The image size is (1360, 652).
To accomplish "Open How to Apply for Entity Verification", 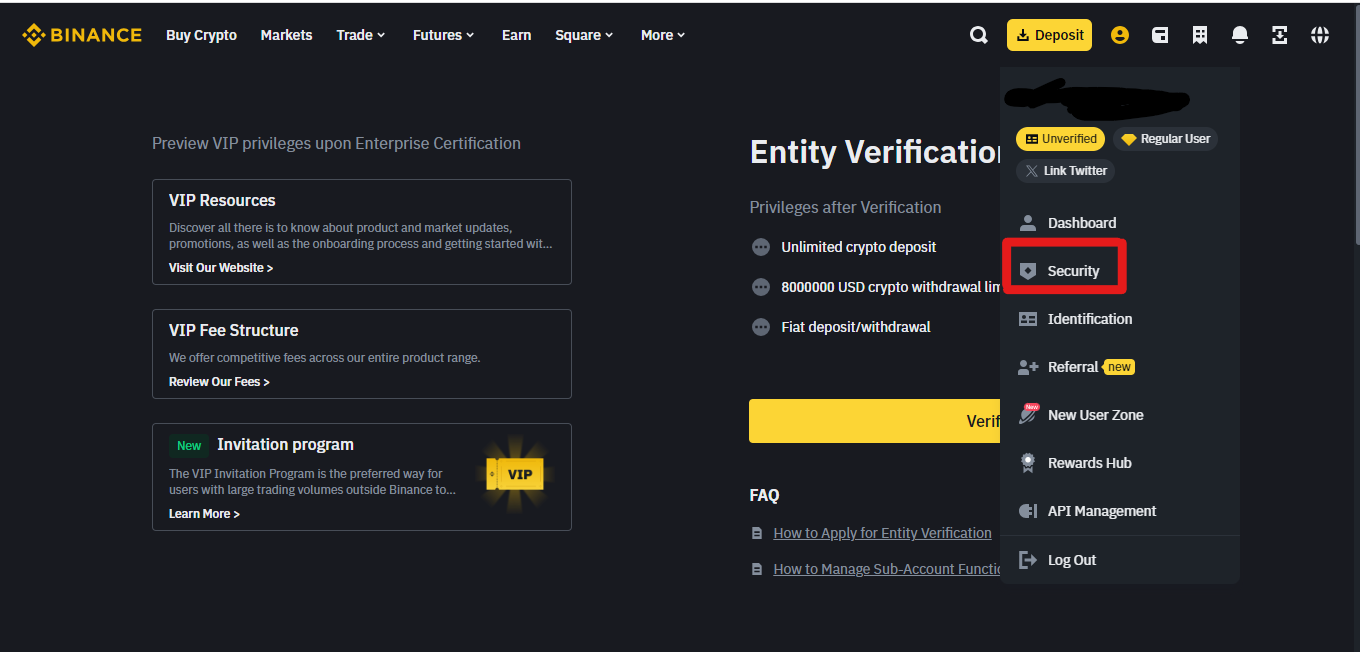I will tap(883, 534).
